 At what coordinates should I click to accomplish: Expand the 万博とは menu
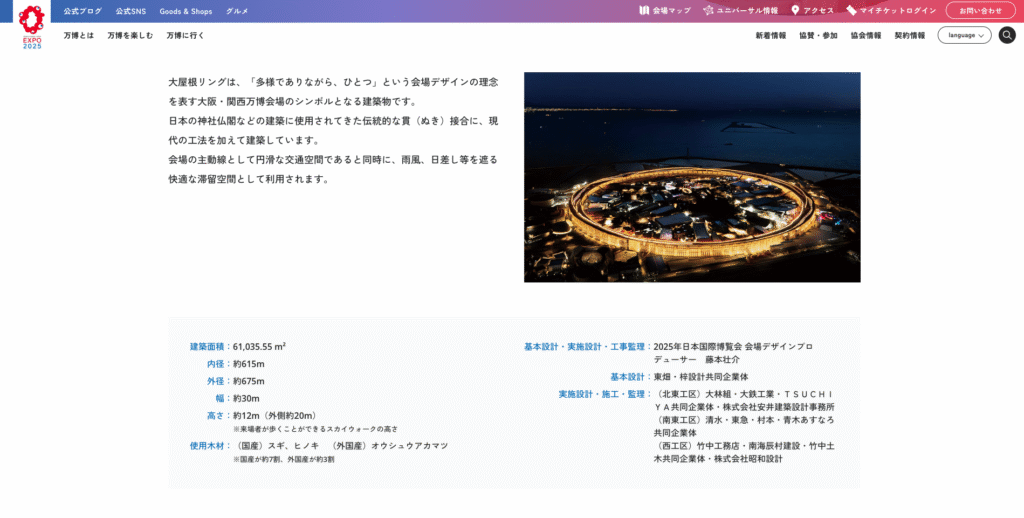[78, 35]
